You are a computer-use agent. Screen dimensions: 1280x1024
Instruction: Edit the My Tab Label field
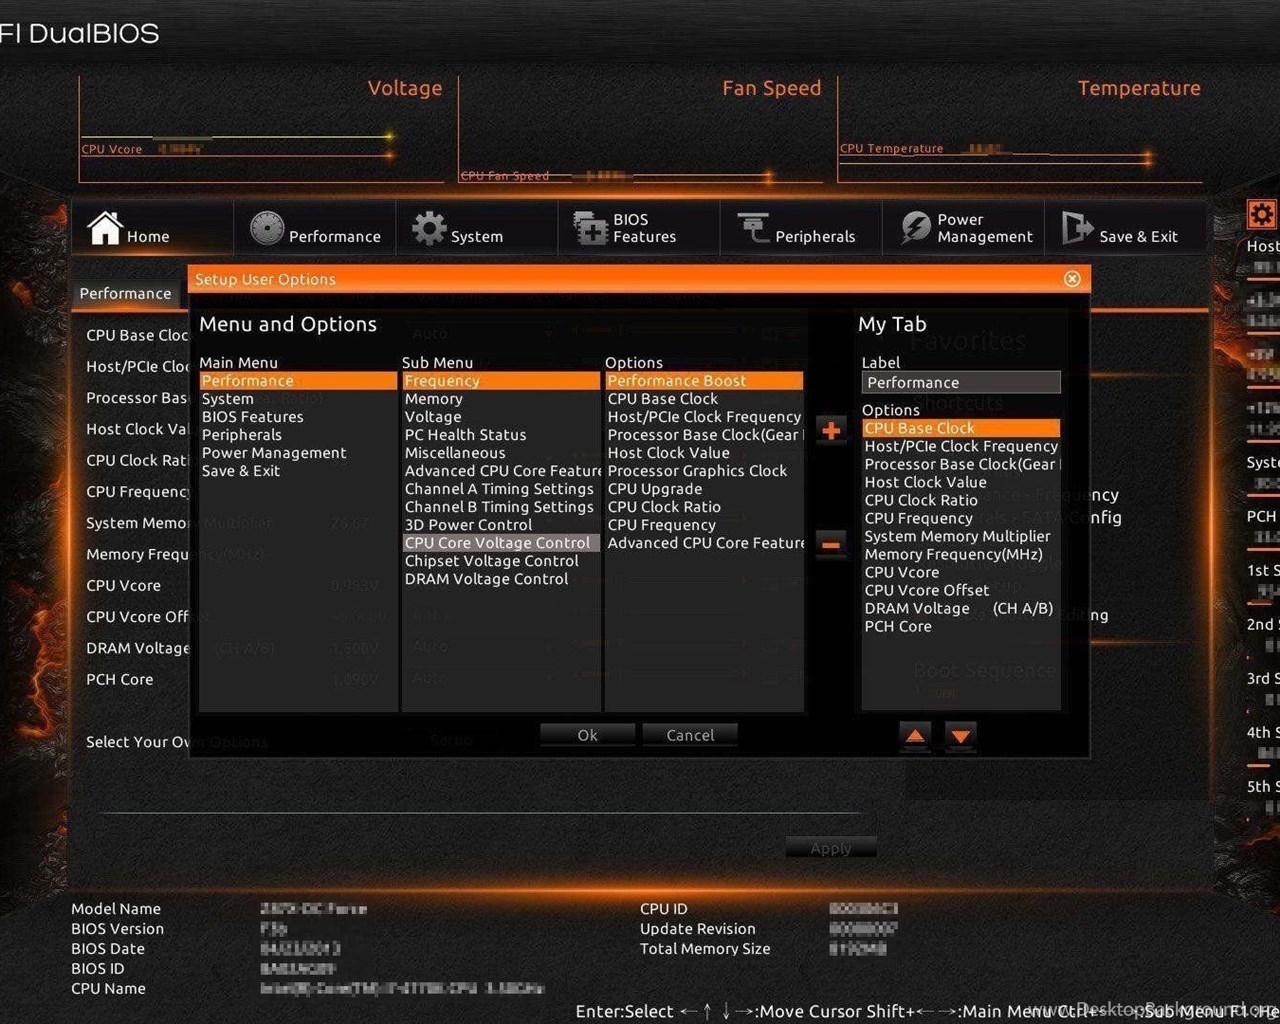[961, 382]
